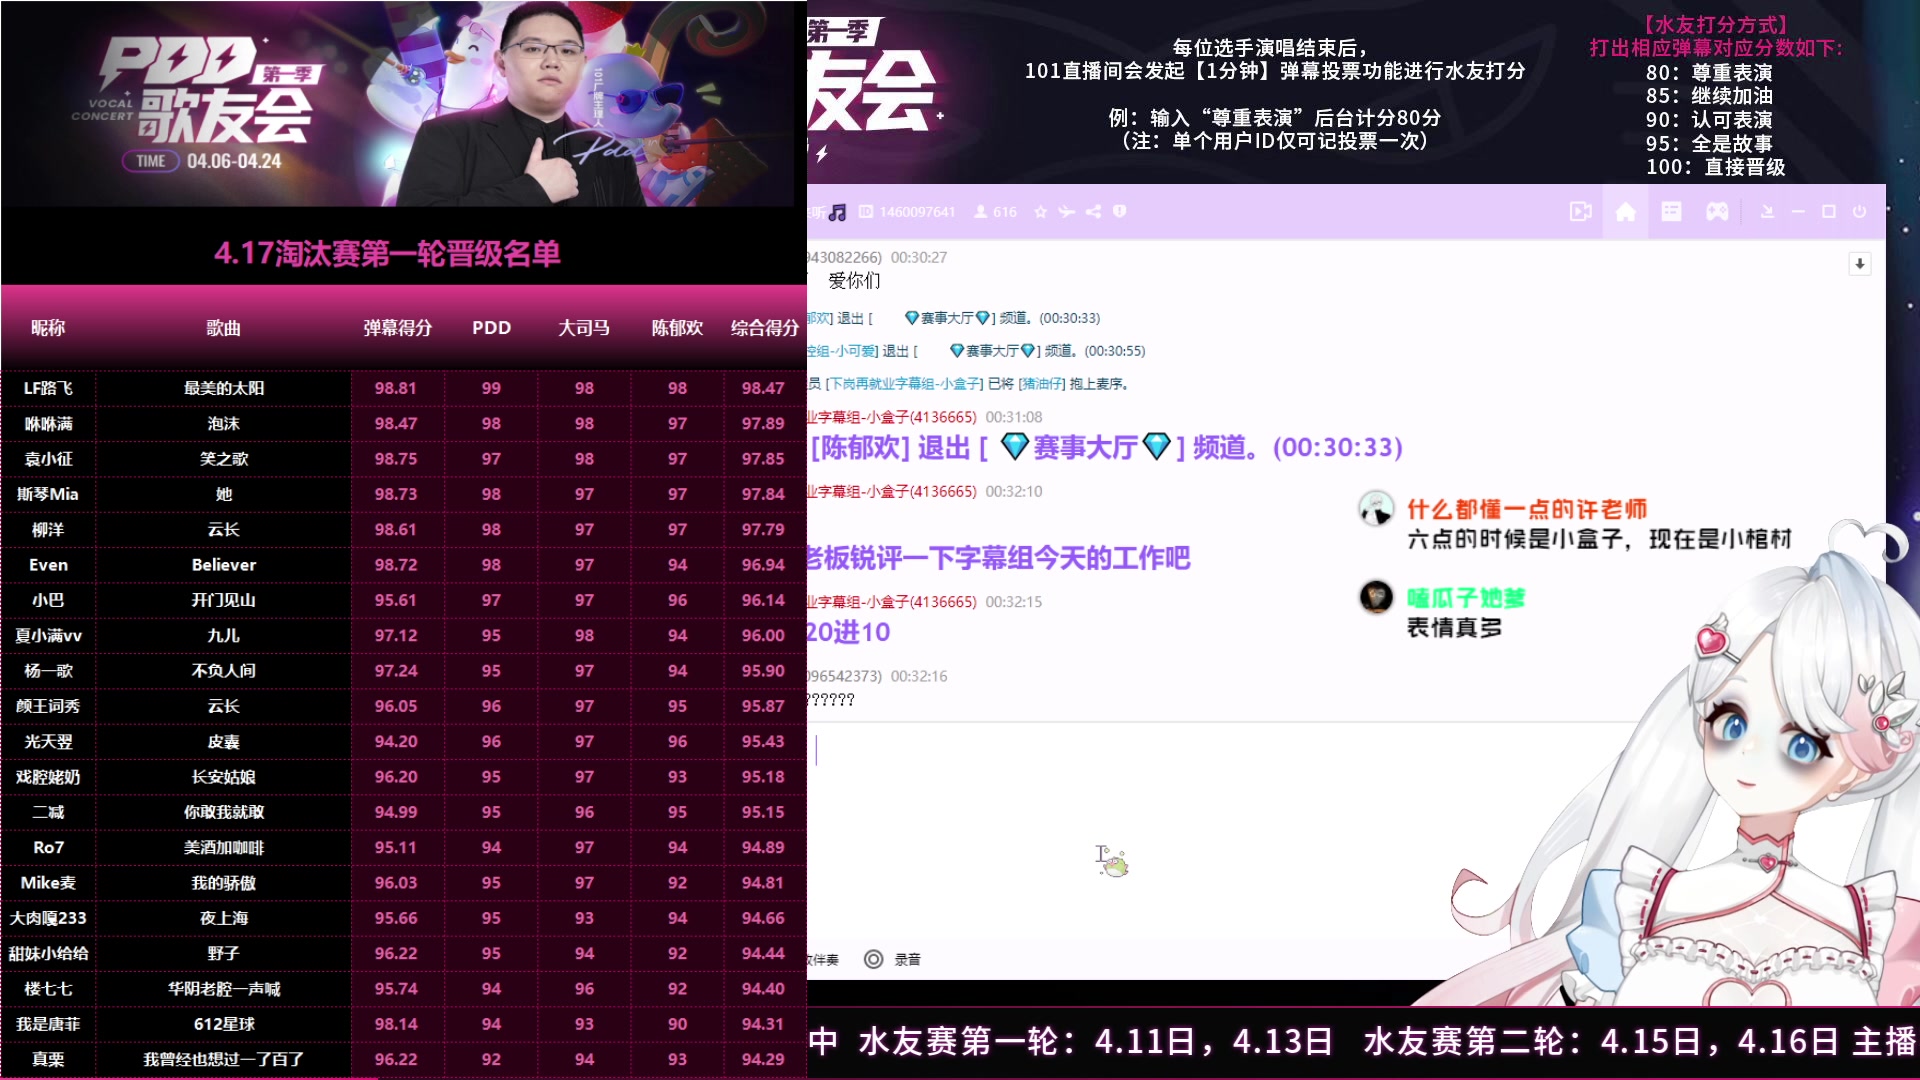
Task: Click the paper plane icon beside the star
Action: point(1066,212)
